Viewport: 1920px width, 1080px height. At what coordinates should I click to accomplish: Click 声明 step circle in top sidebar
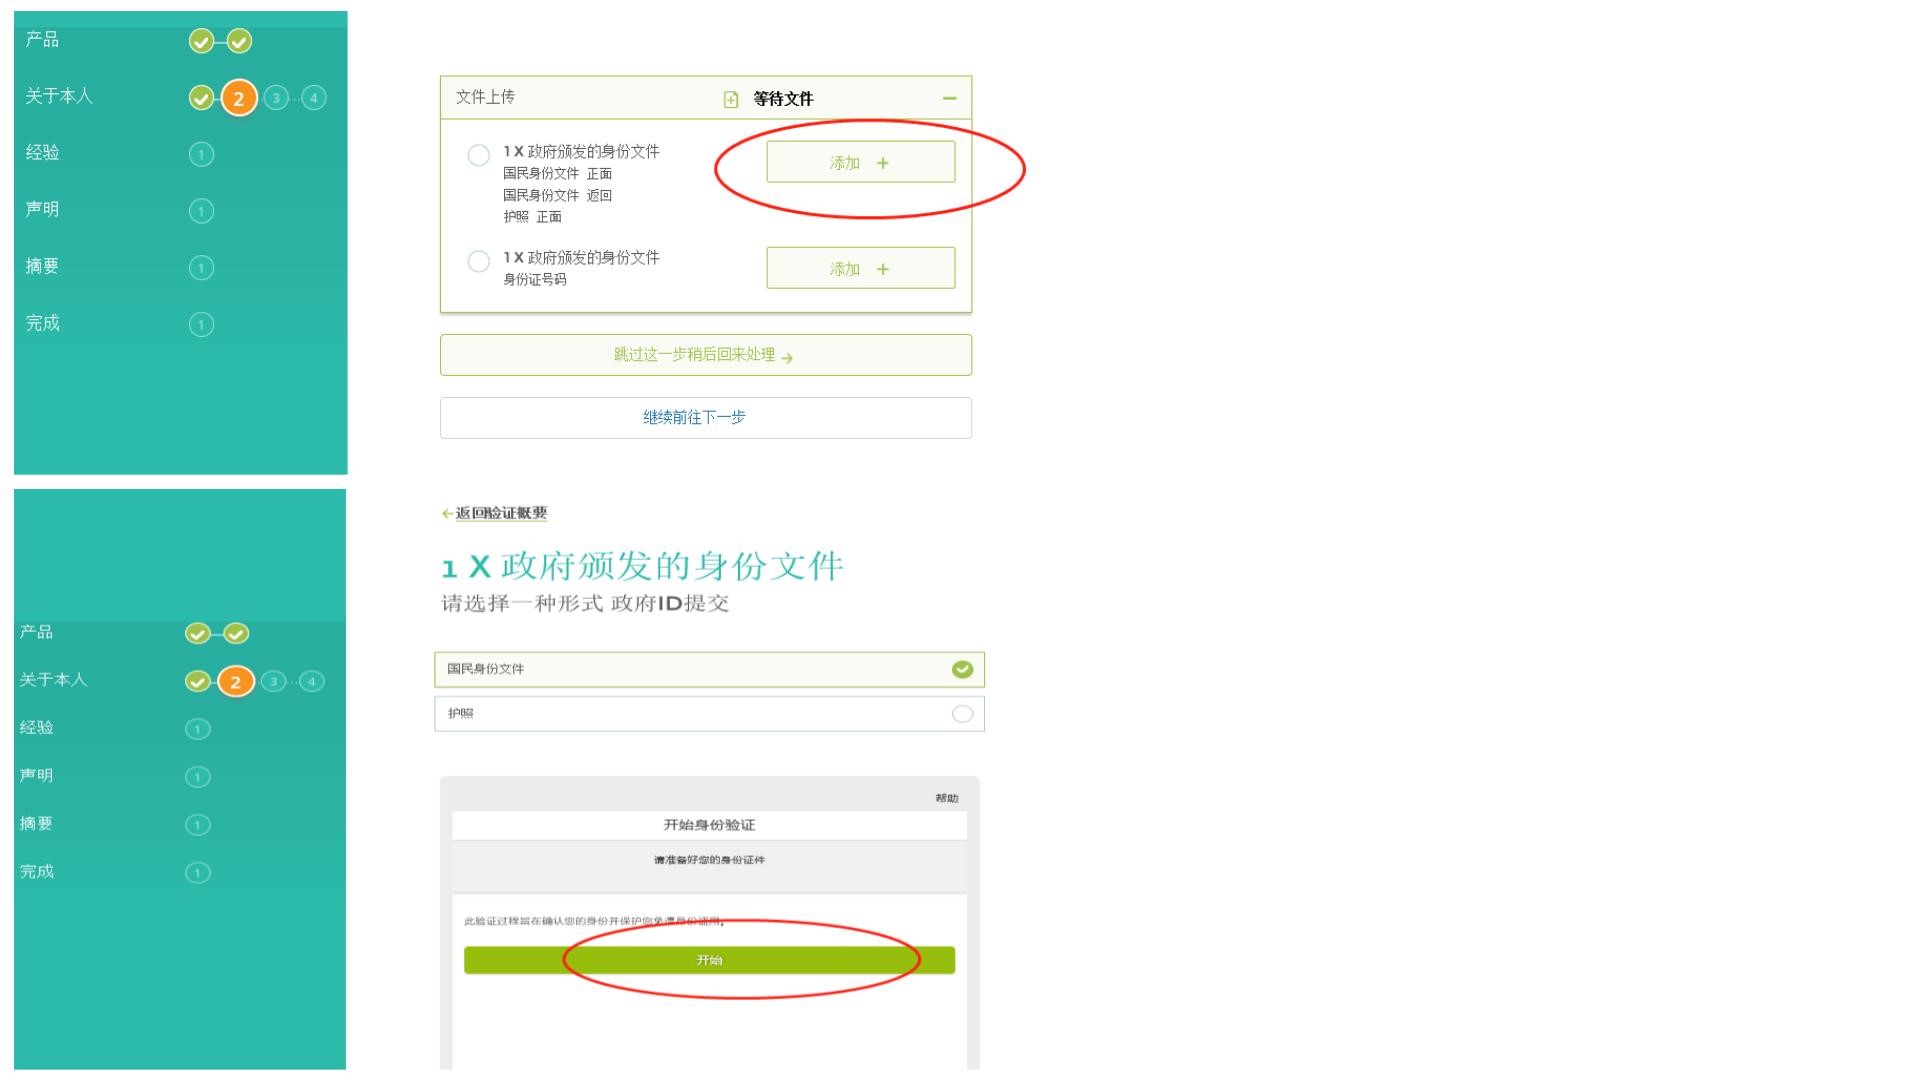pyautogui.click(x=201, y=211)
